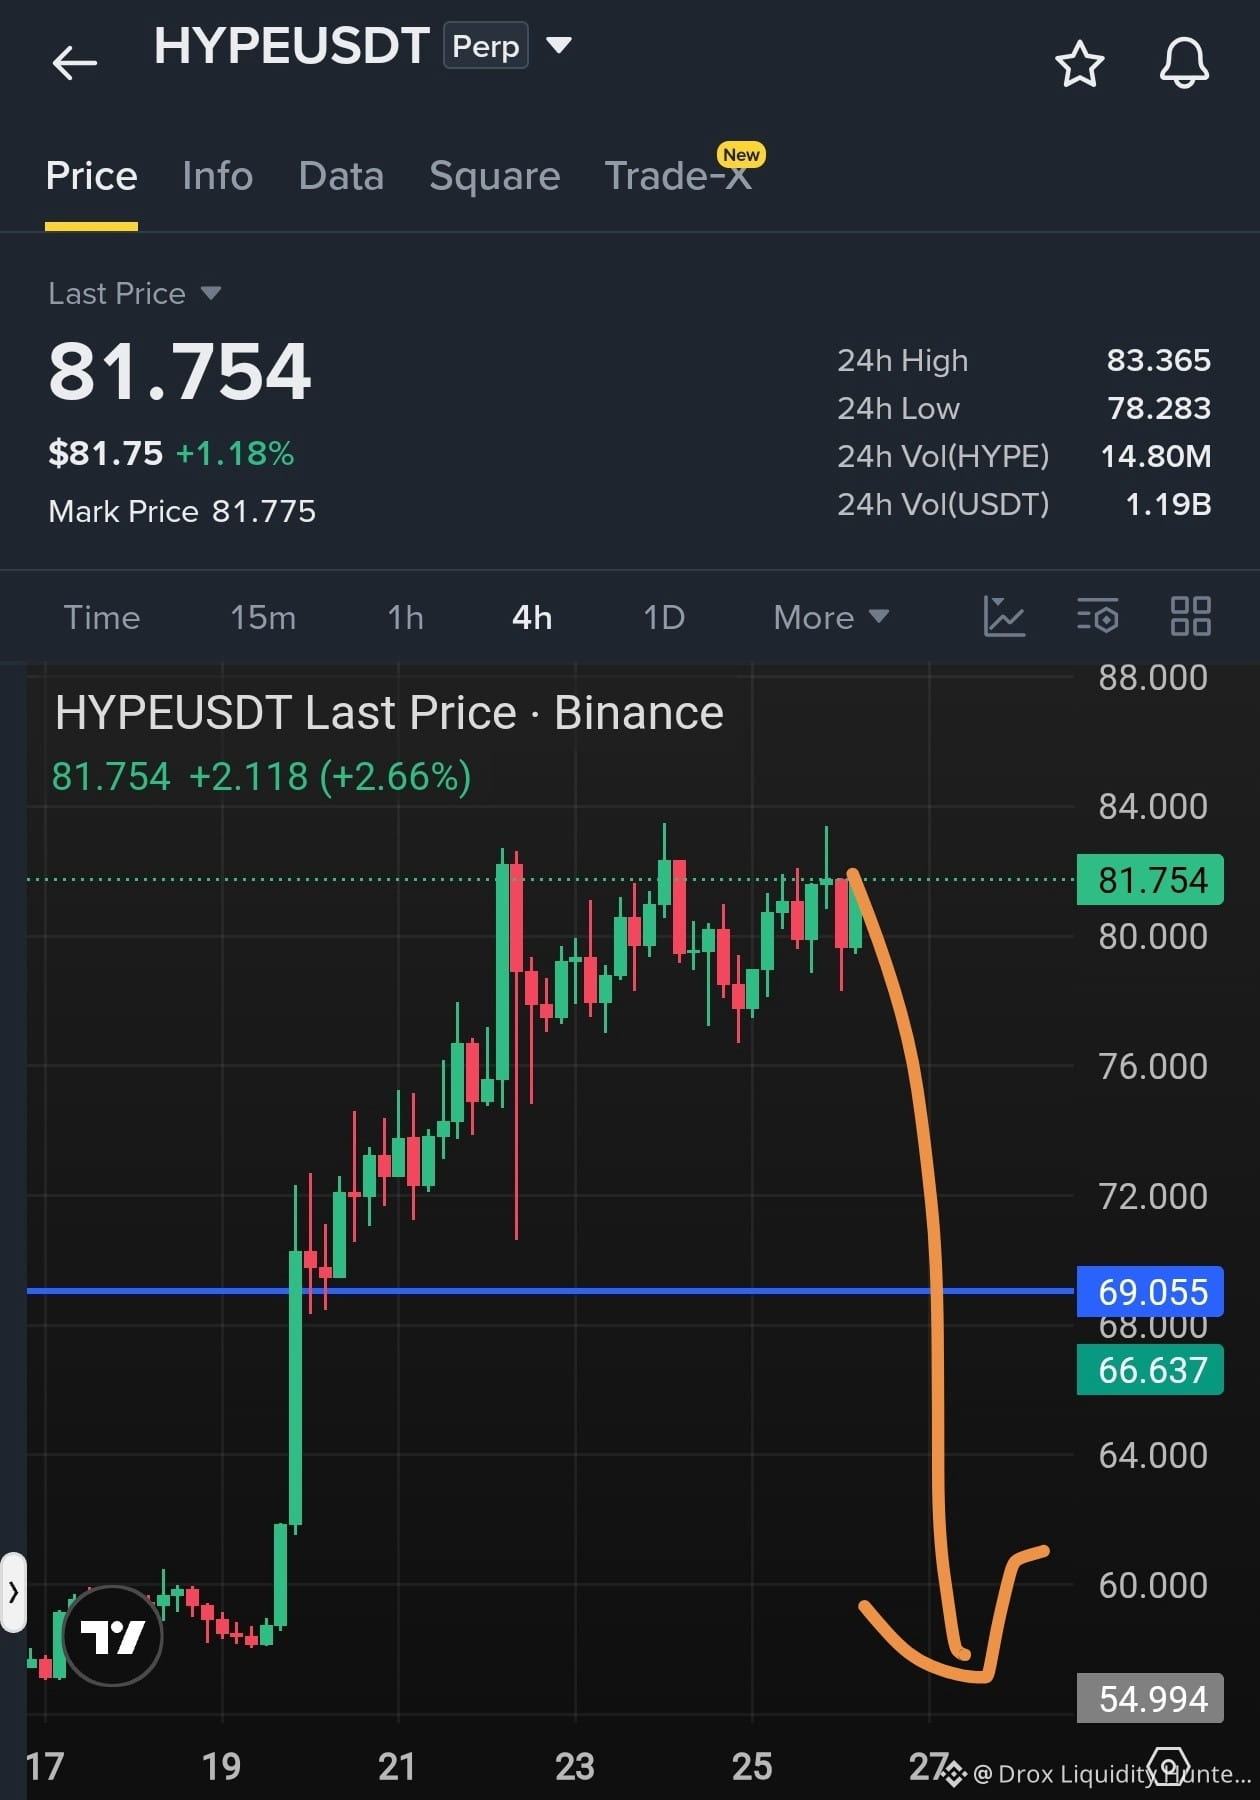Screen dimensions: 1260x1800
Task: Click the HYPEUSDT symbol title
Action: coord(292,46)
